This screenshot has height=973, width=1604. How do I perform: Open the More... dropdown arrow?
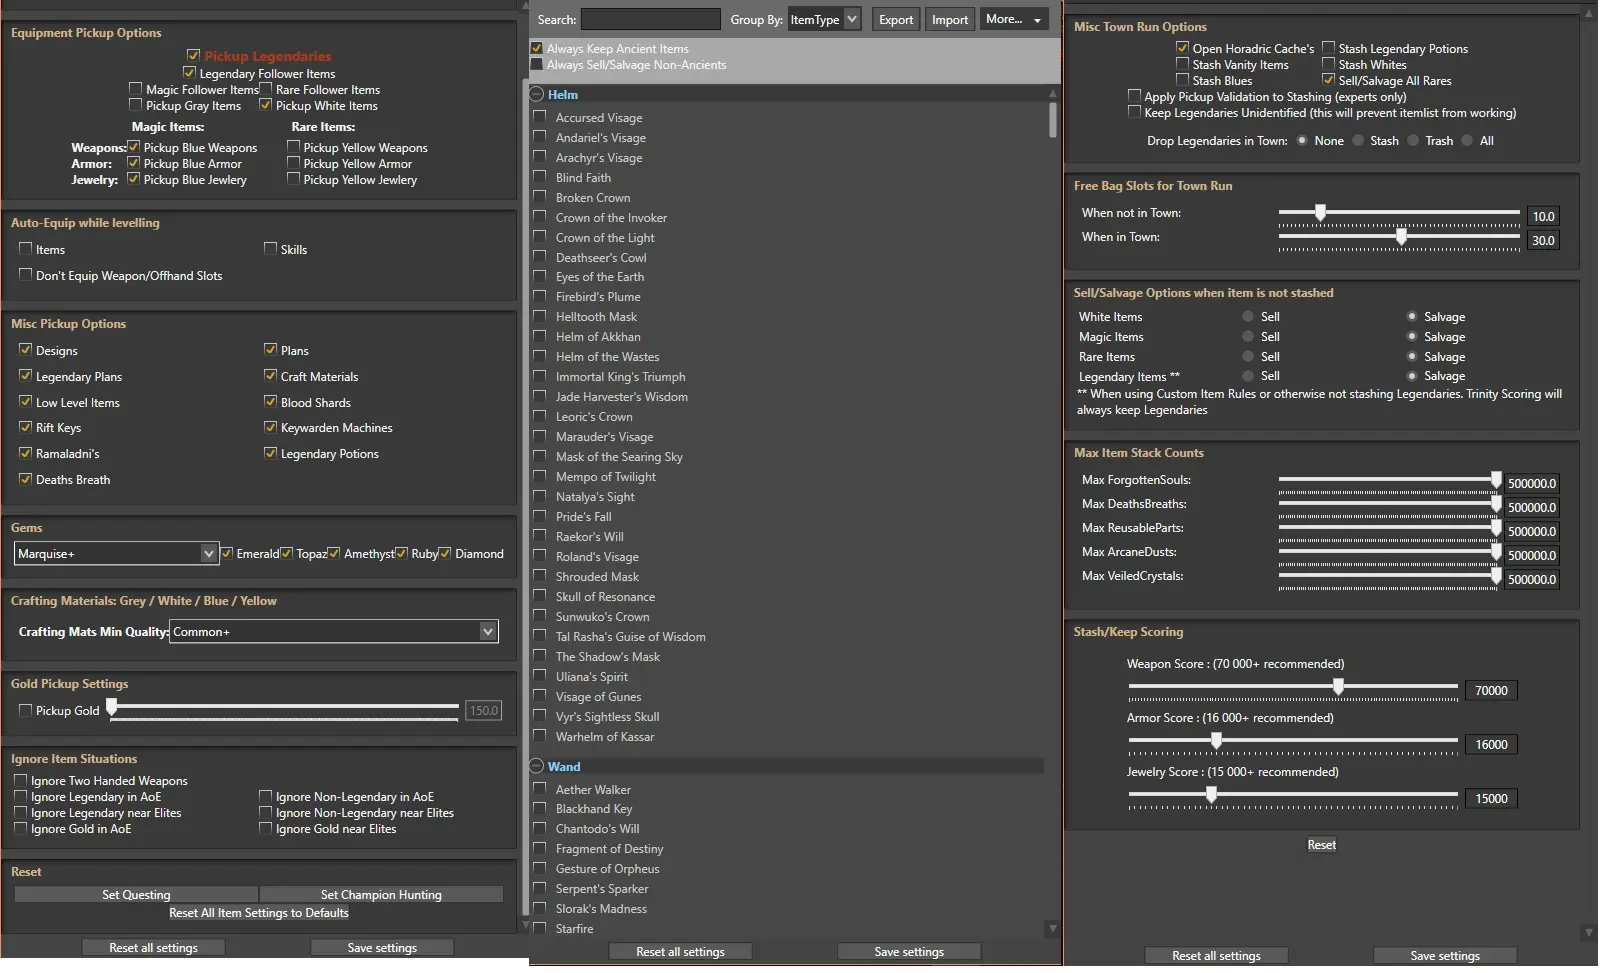click(x=1037, y=20)
